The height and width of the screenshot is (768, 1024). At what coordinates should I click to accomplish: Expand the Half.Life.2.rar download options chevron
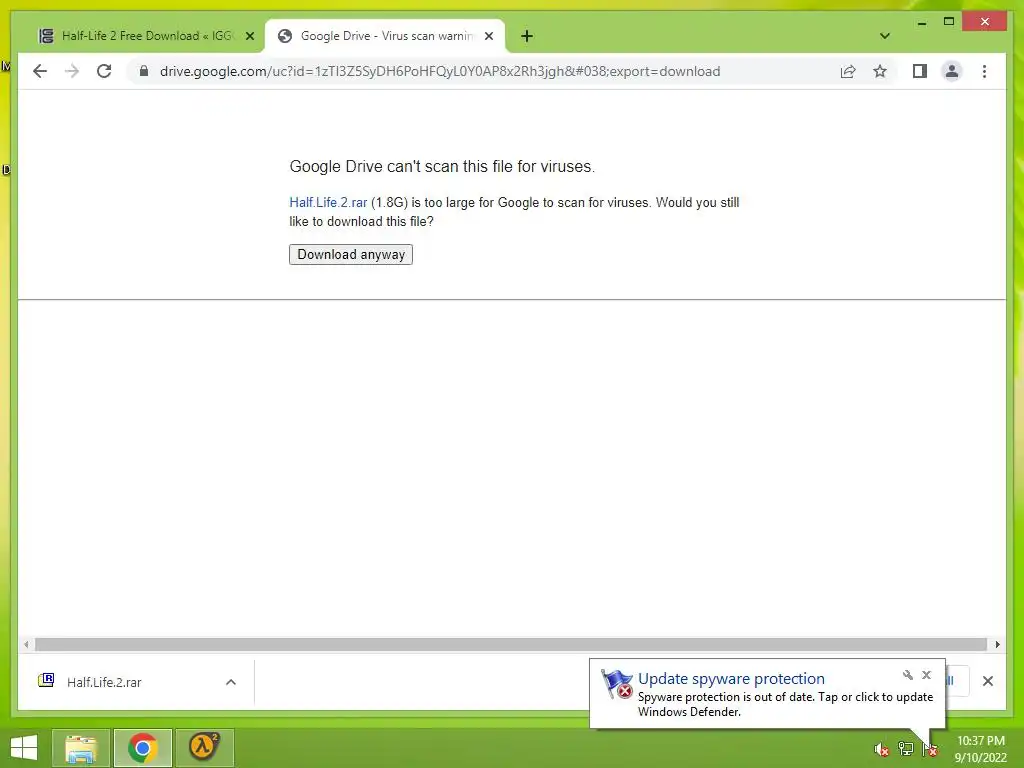click(231, 682)
